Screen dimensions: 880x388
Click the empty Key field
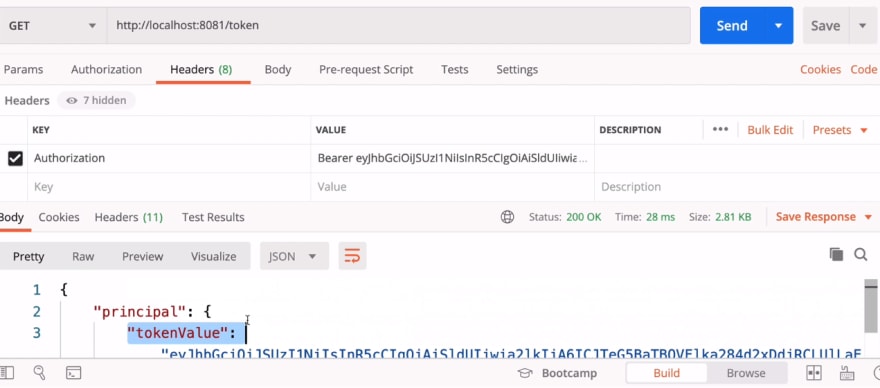(x=169, y=187)
